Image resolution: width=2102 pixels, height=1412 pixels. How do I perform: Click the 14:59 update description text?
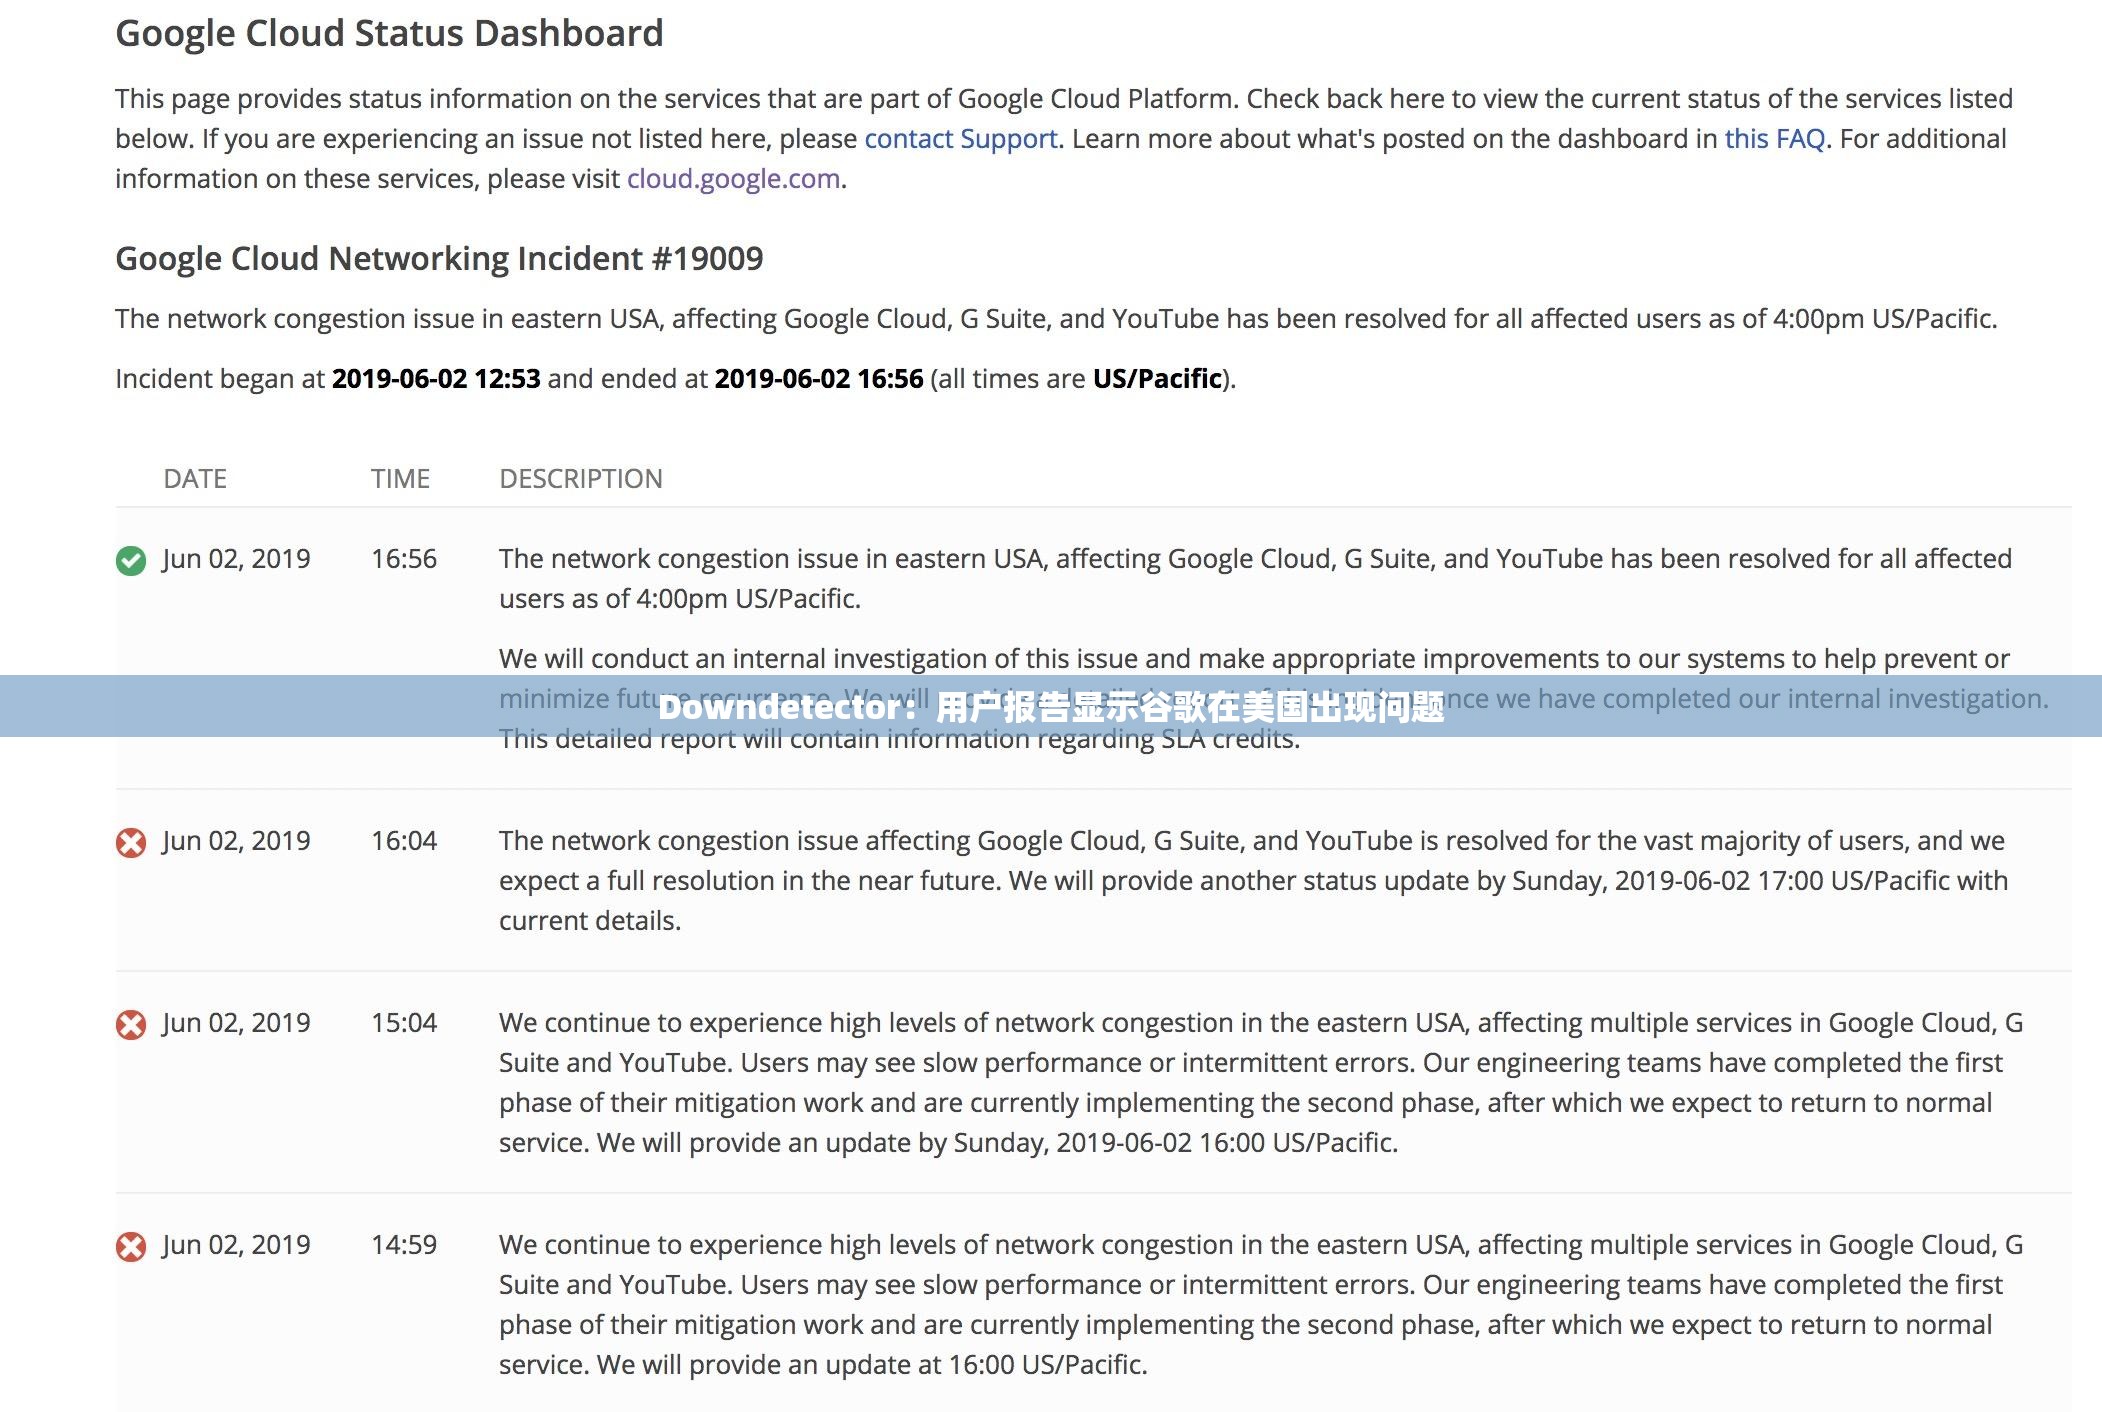tap(1260, 1305)
